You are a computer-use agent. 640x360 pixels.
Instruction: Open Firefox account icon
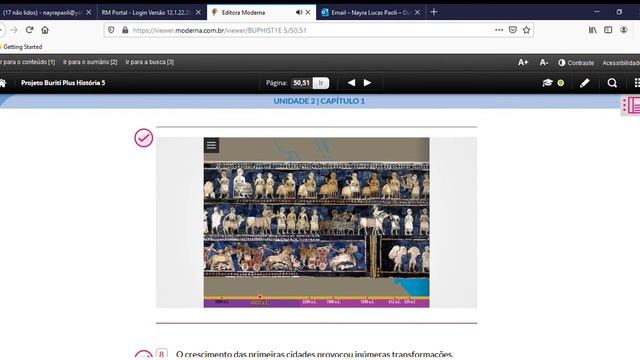coord(624,30)
